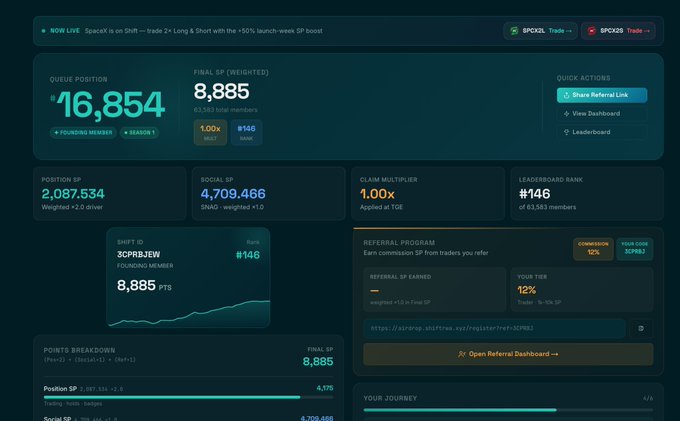Select the Leaderboard Rank stat card
The height and width of the screenshot is (421, 680).
coord(587,193)
